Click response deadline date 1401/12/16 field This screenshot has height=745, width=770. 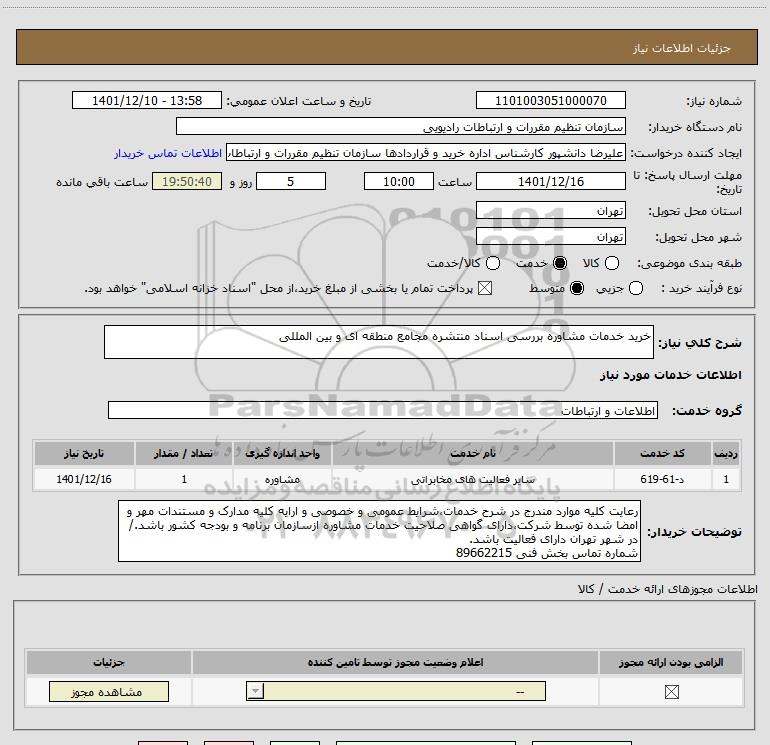tap(550, 181)
